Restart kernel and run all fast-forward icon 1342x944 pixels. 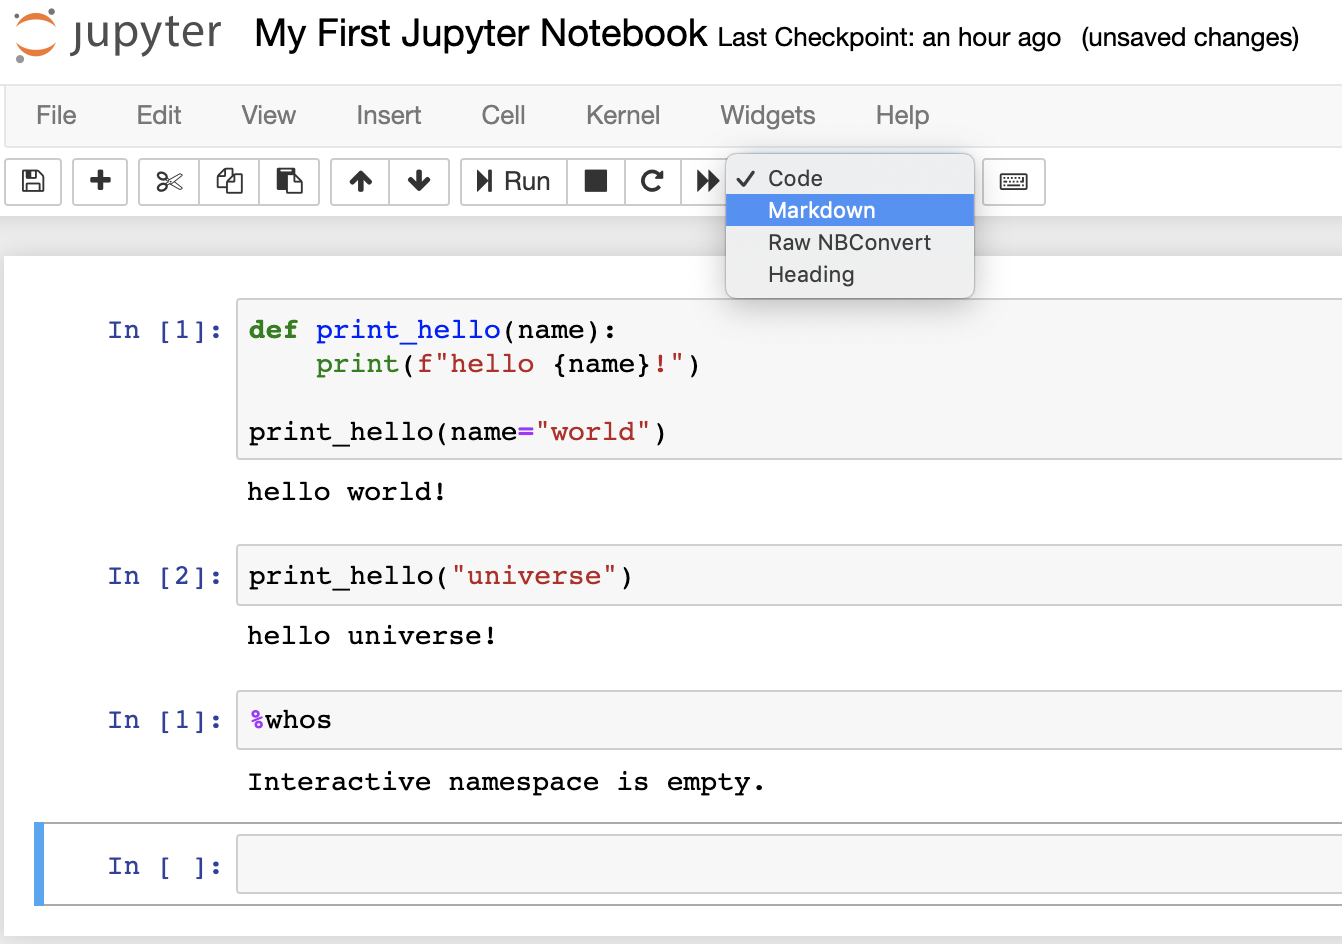point(706,181)
